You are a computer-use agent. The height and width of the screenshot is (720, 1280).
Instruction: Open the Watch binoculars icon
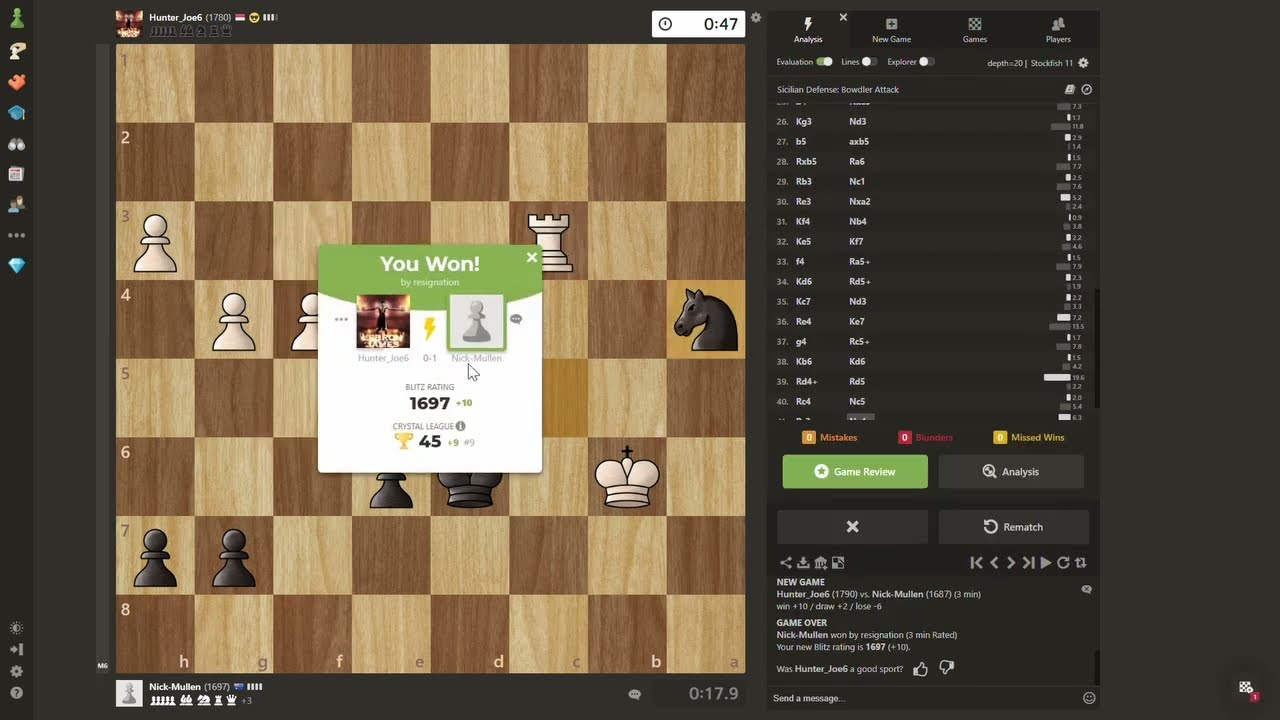tap(16, 144)
